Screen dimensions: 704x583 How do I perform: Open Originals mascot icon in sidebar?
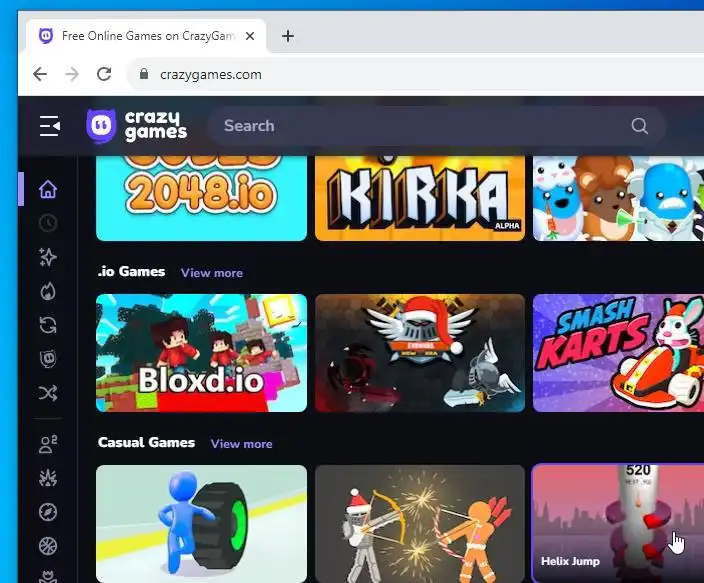point(48,359)
